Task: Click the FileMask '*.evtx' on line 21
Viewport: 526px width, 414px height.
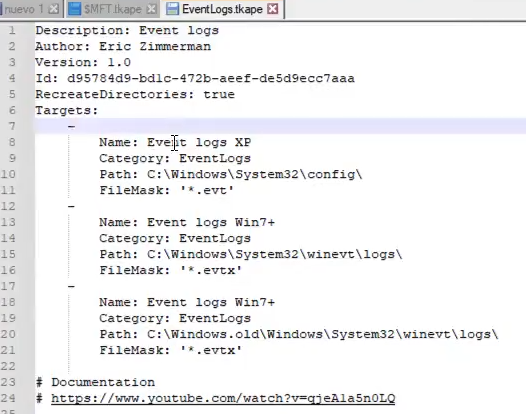Action: [171, 350]
